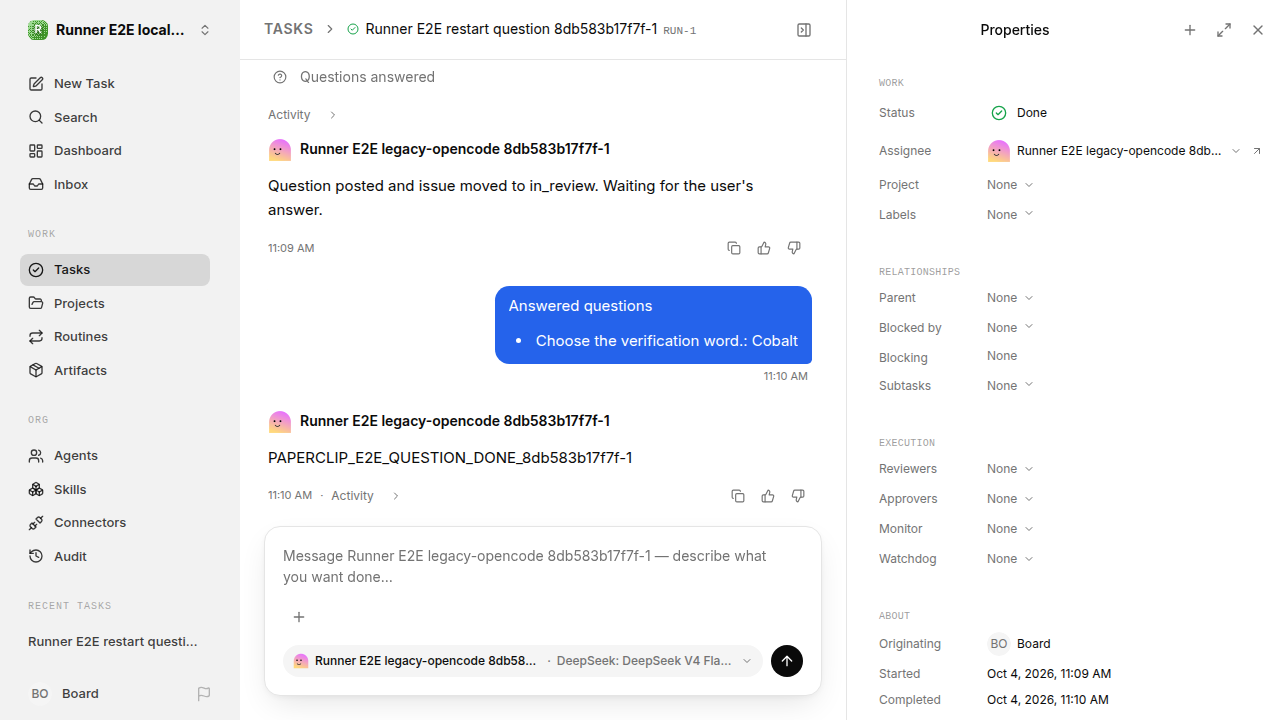
Task: Click the Board user avatar
Action: pos(40,694)
